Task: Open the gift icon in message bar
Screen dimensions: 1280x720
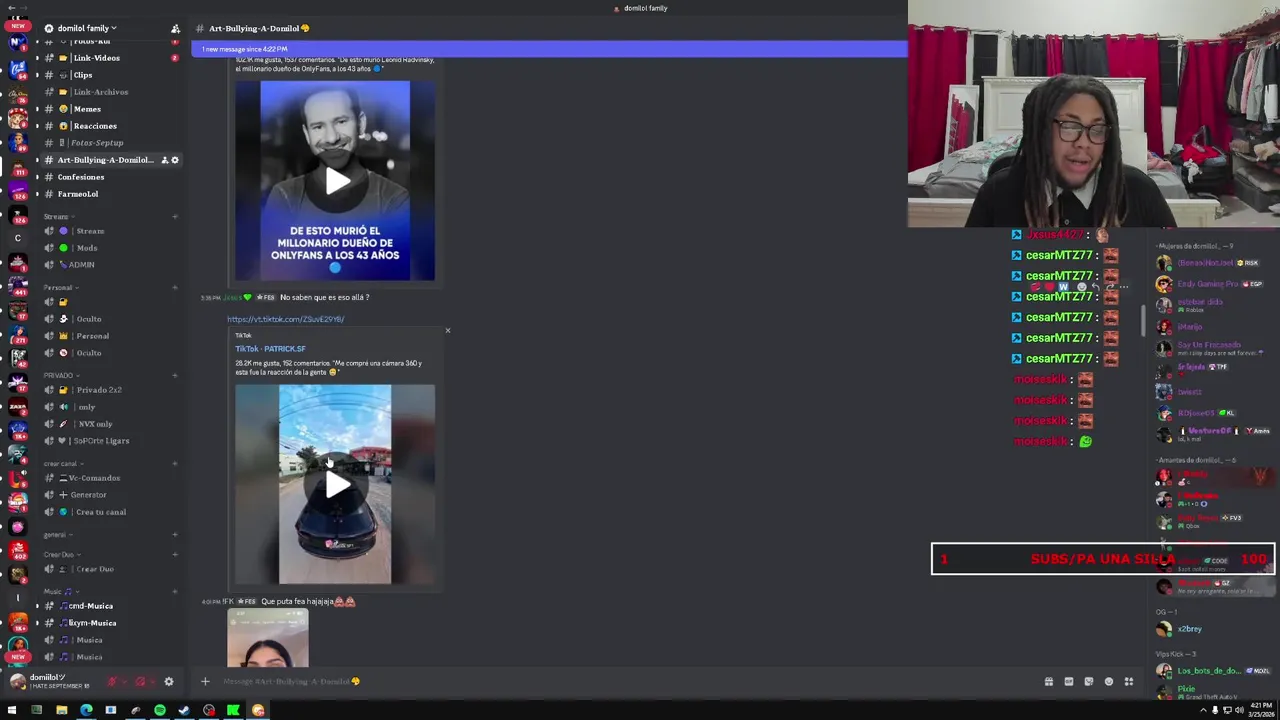Action: tap(1048, 682)
